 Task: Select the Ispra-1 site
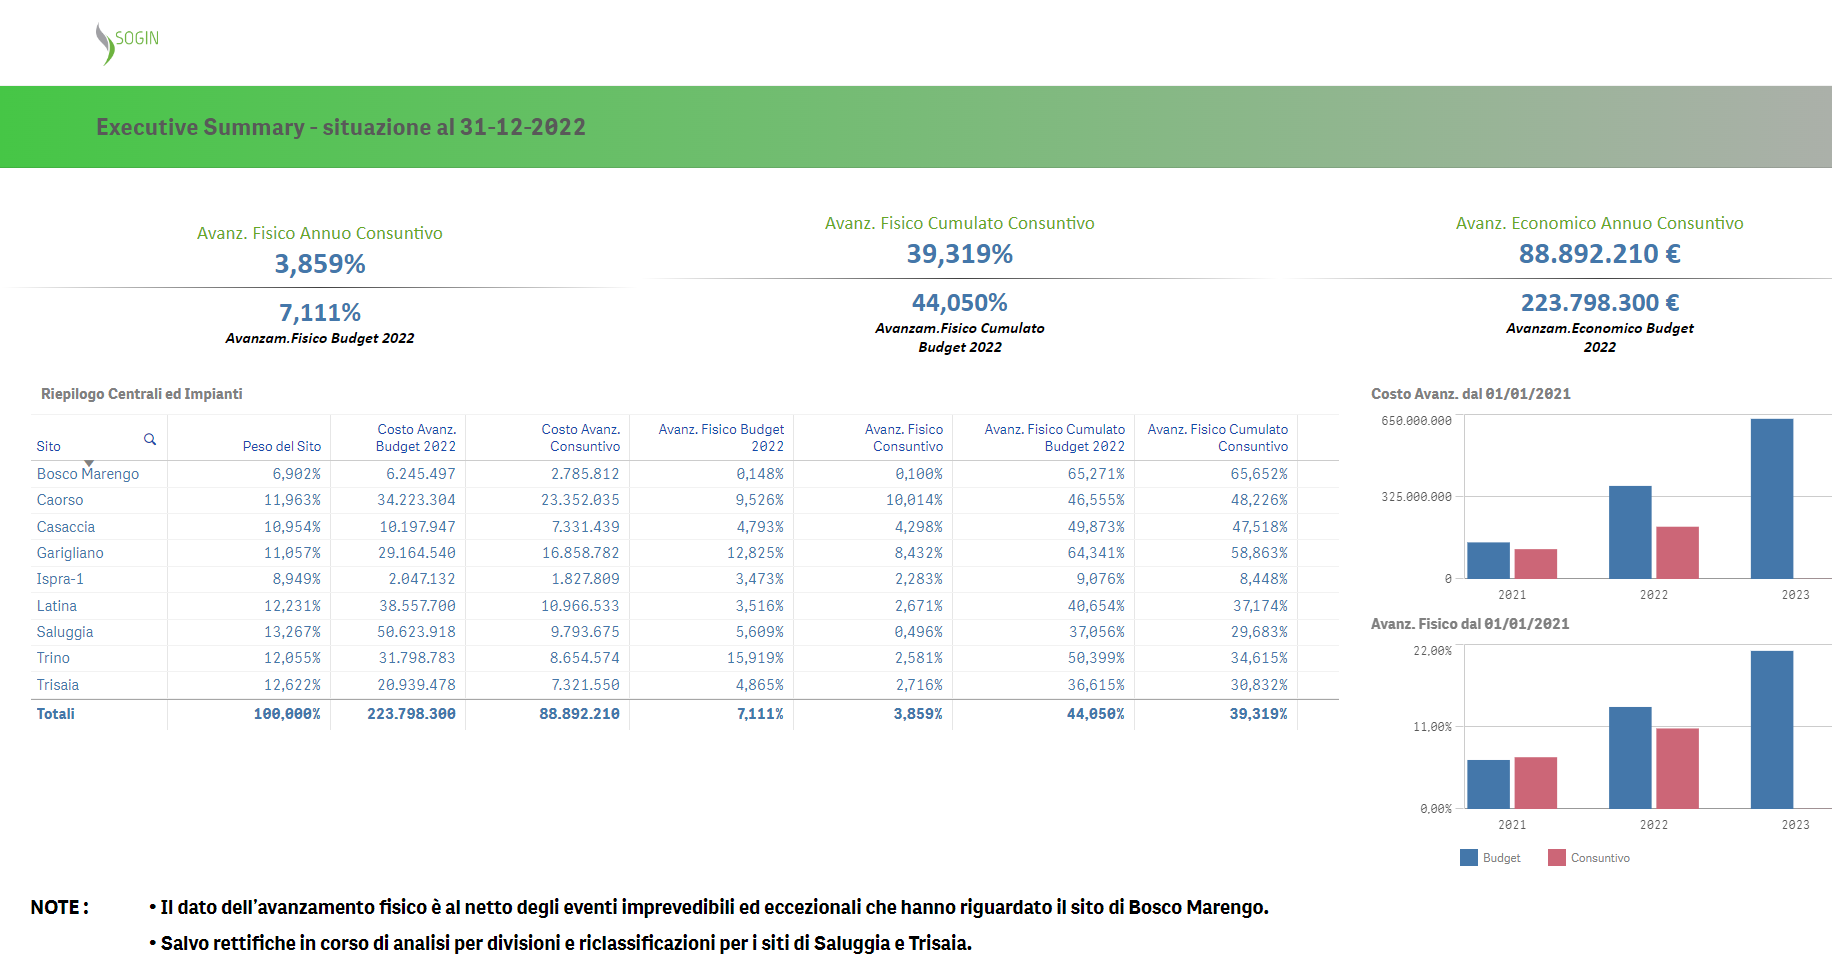point(60,579)
